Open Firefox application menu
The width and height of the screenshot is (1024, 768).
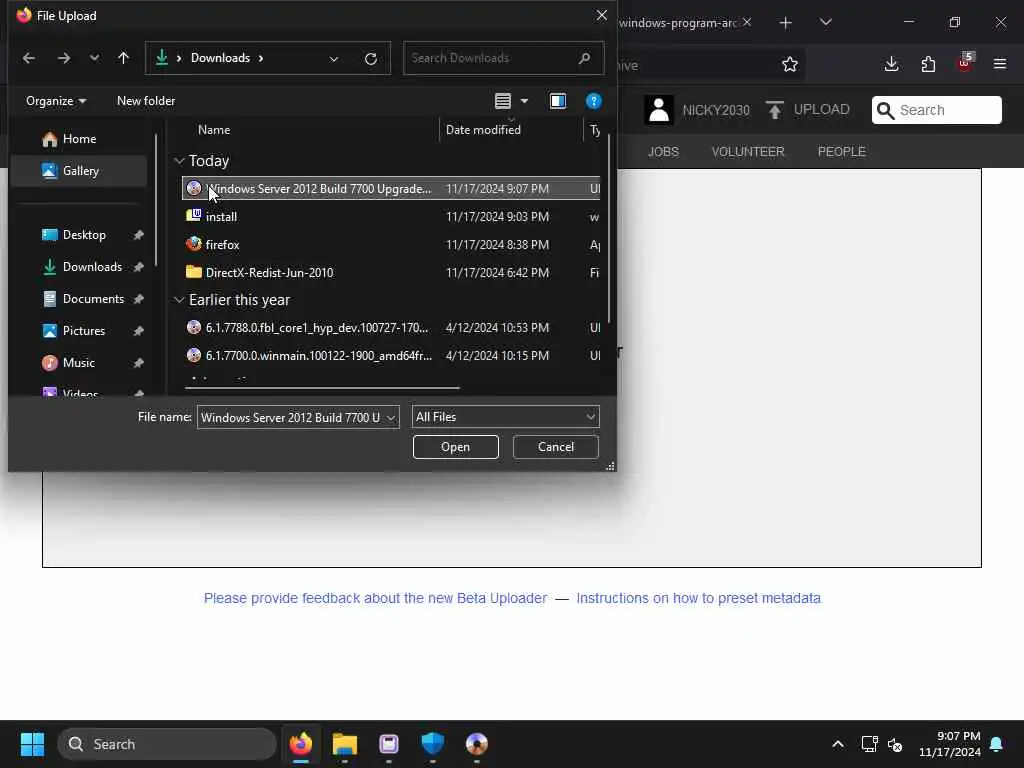(x=1000, y=64)
